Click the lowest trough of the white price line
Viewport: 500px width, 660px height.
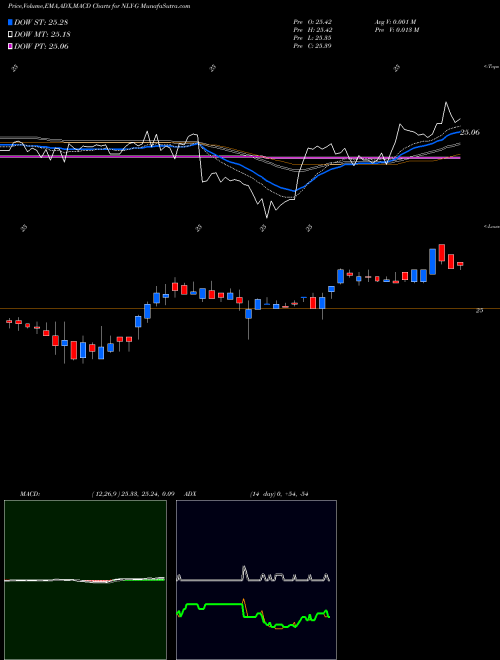[266, 216]
